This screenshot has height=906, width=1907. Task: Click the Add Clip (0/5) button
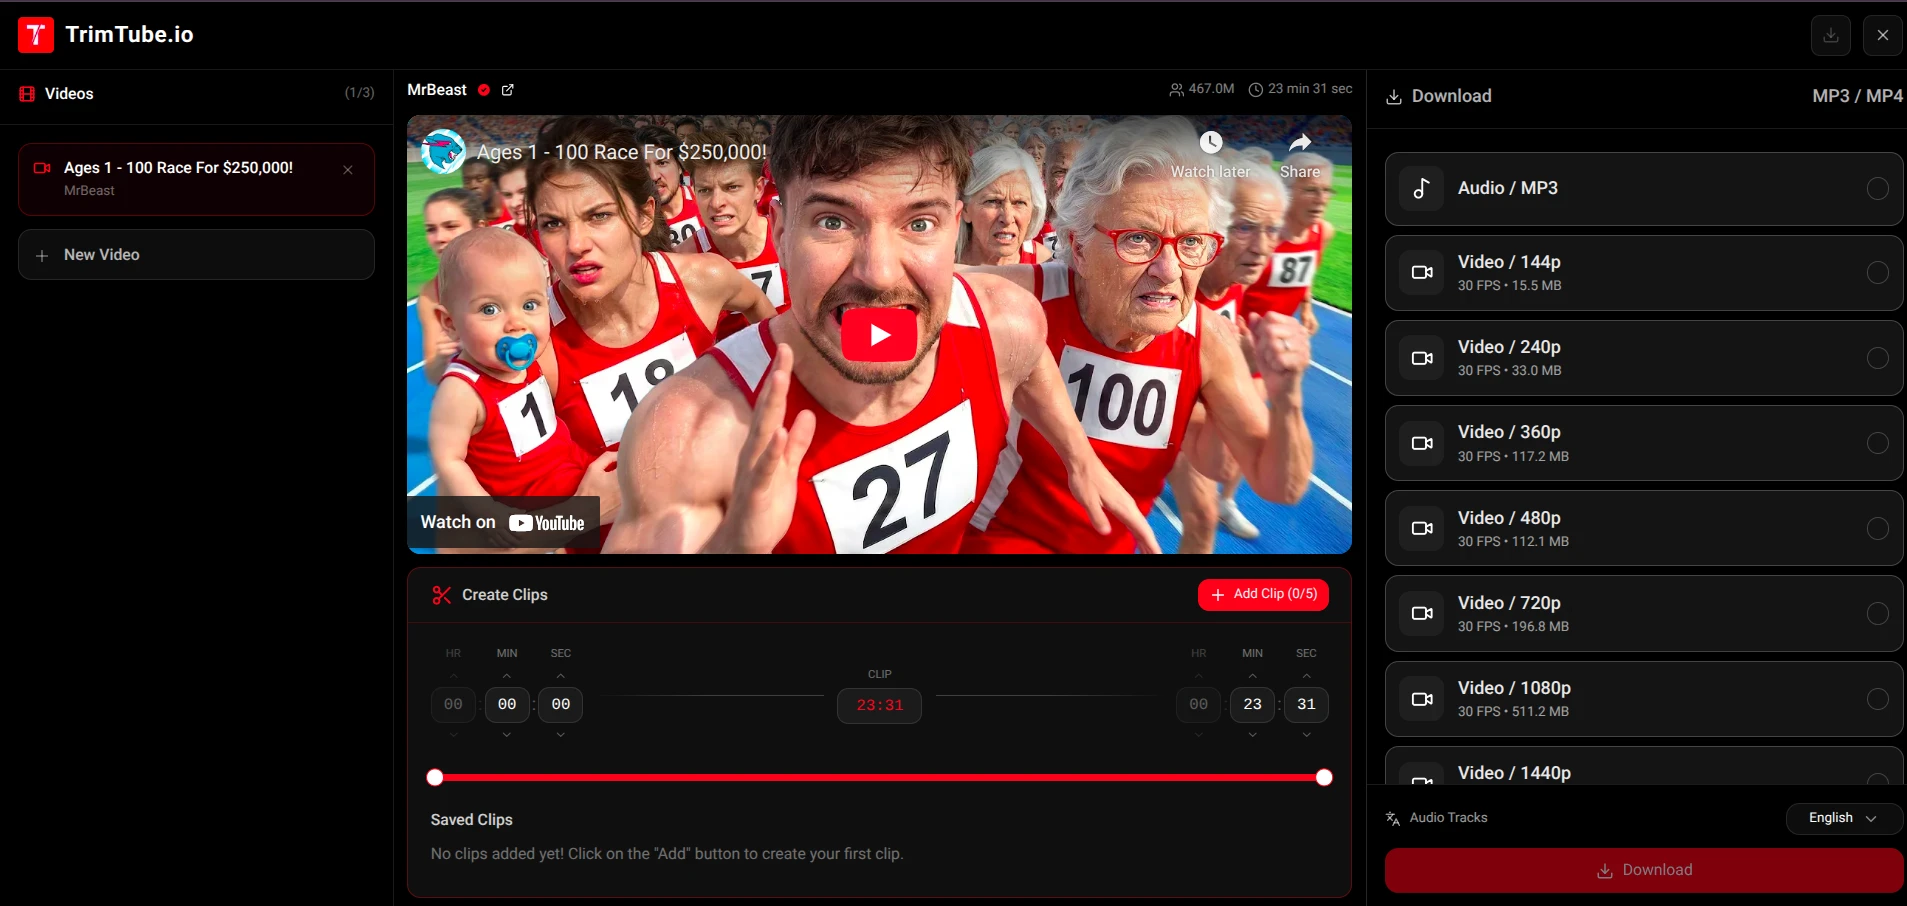point(1263,594)
